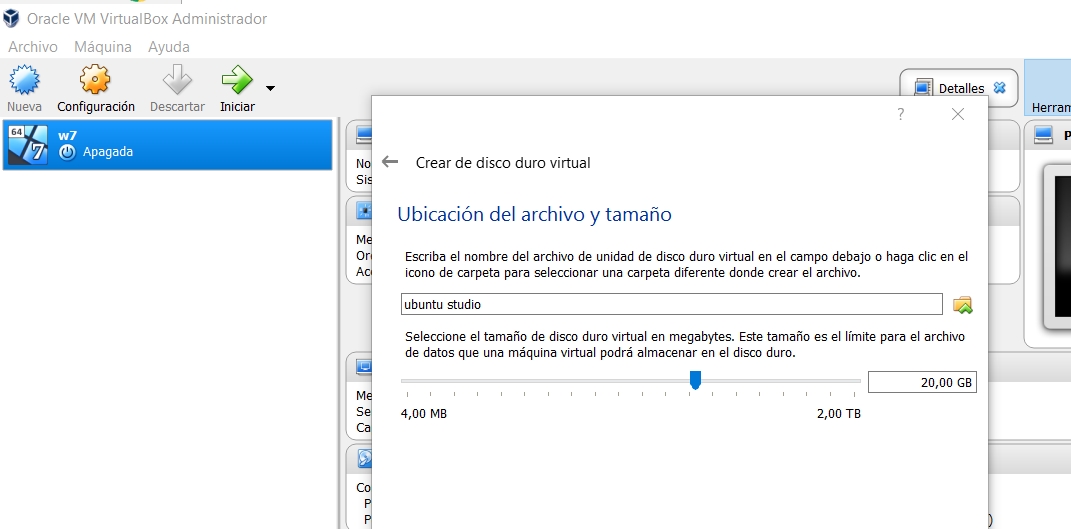The image size is (1071, 529).
Task: Expand the Iniciar dropdown arrow
Action: tap(270, 88)
